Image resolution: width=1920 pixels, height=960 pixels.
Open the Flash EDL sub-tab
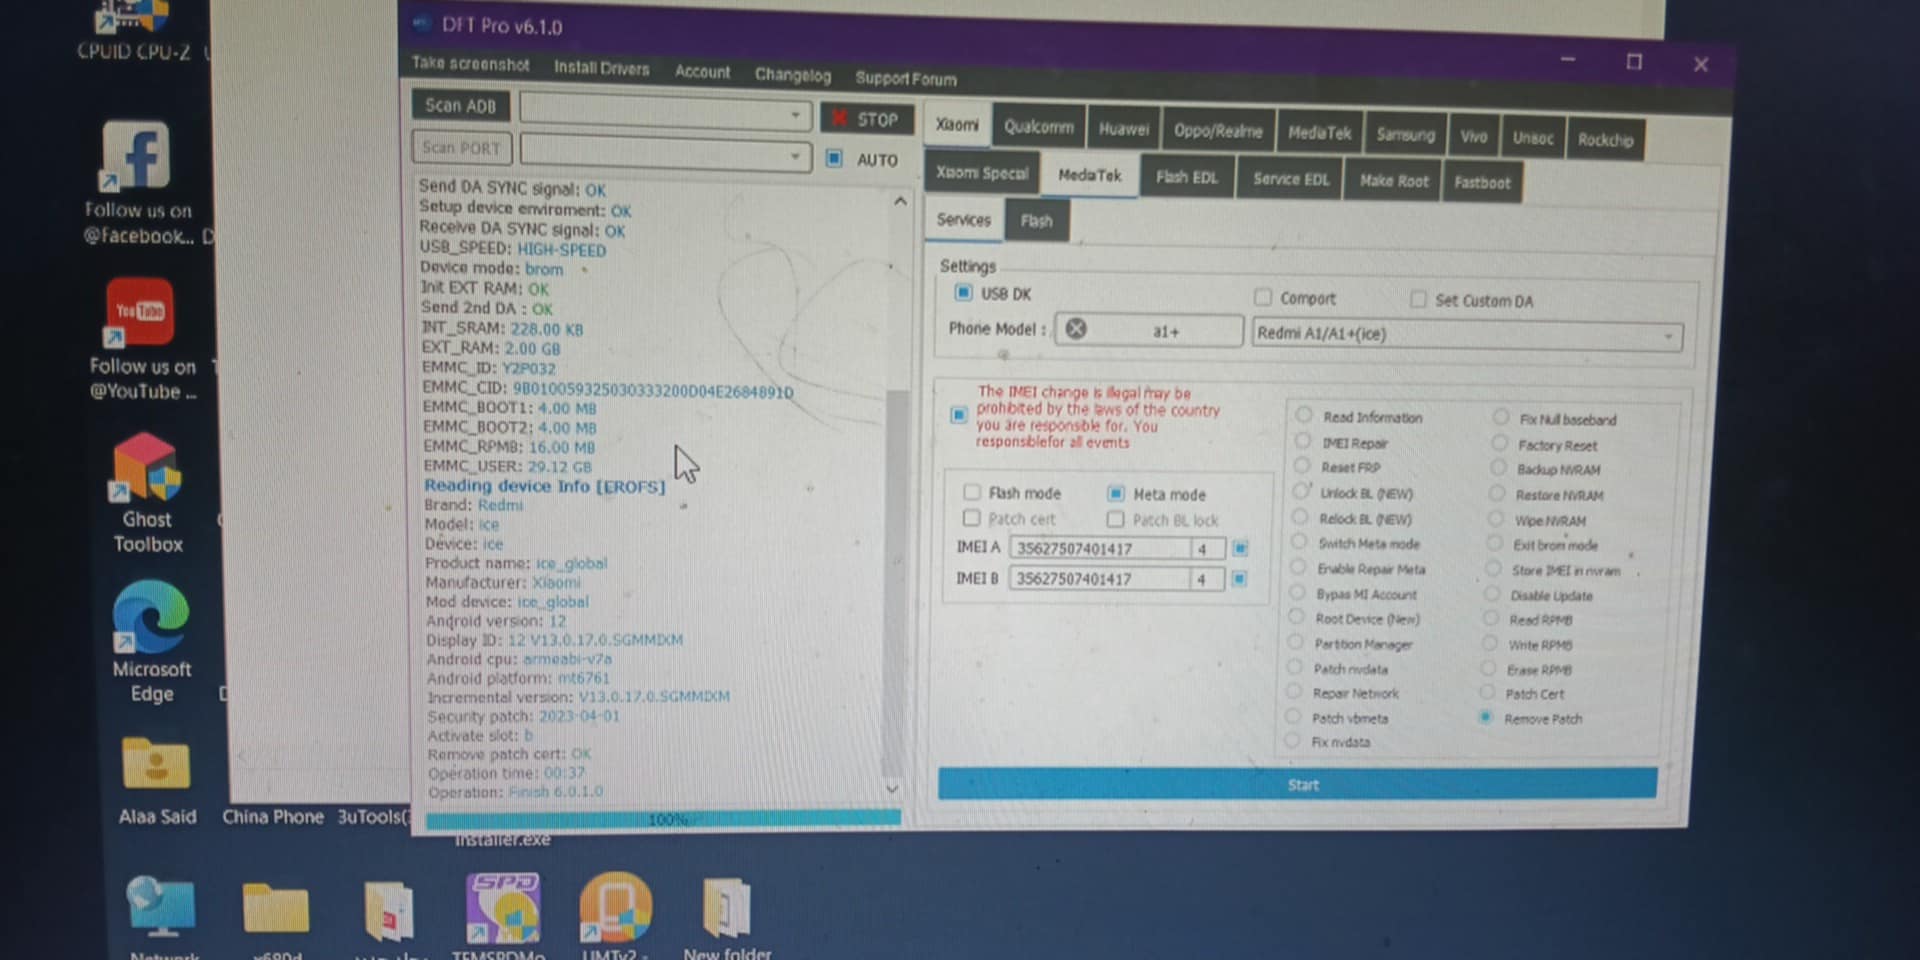point(1187,177)
